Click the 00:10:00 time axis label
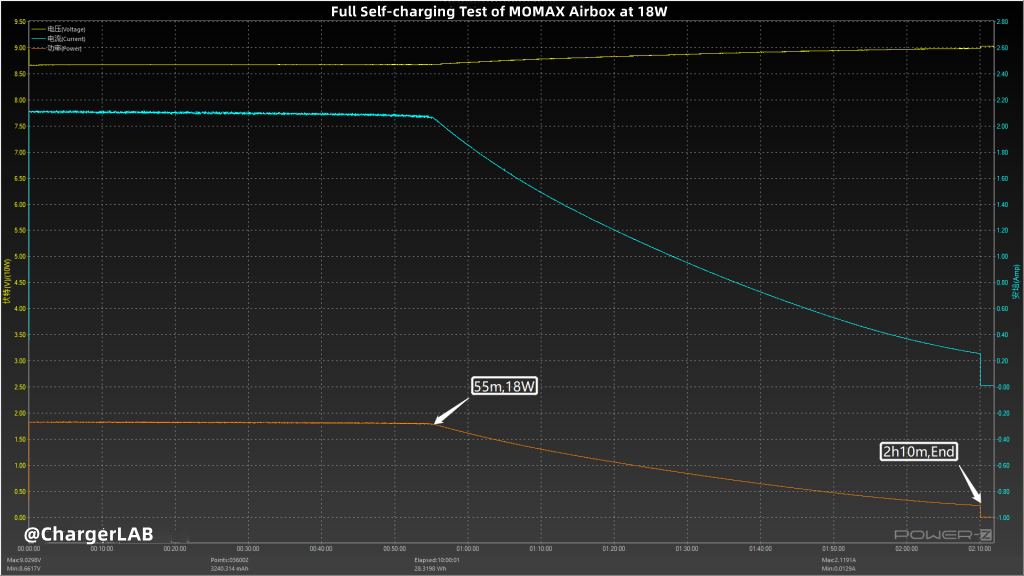Image resolution: width=1024 pixels, height=576 pixels. pos(102,549)
